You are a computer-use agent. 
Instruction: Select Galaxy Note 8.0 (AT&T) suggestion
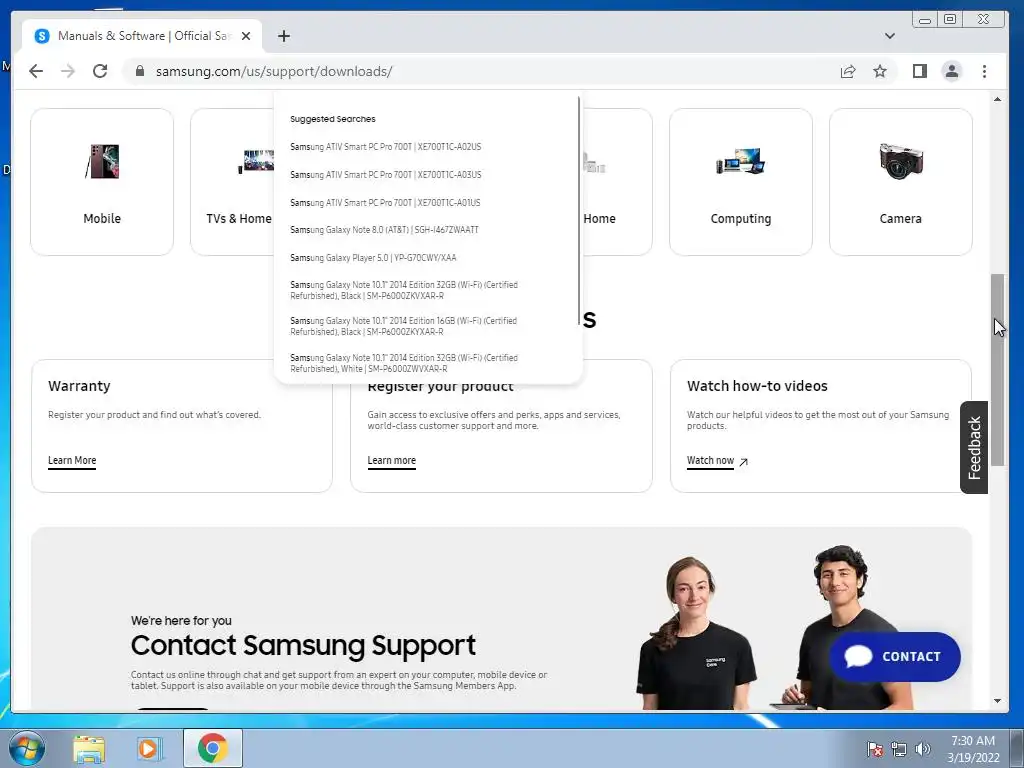pos(384,230)
